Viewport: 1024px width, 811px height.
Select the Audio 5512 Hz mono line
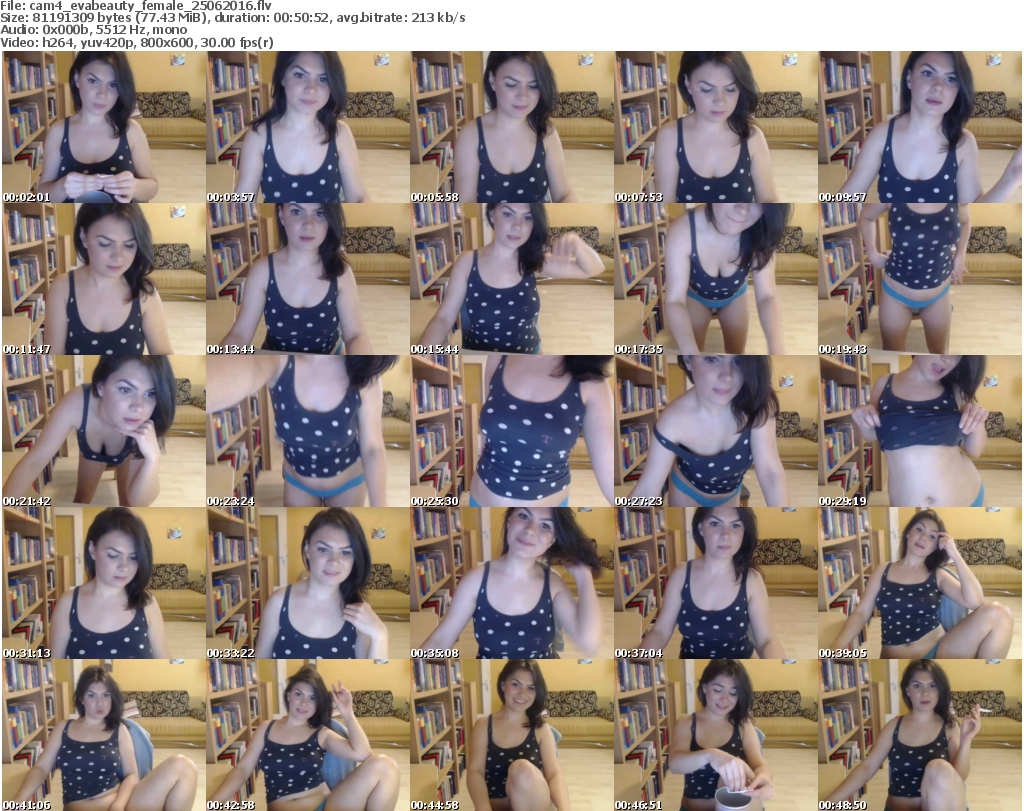[x=94, y=30]
